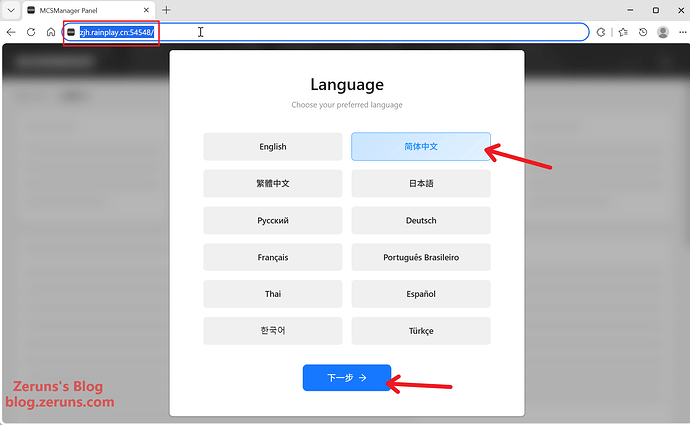Choose 简体中文 language option
This screenshot has height=425, width=690.
pyautogui.click(x=421, y=147)
